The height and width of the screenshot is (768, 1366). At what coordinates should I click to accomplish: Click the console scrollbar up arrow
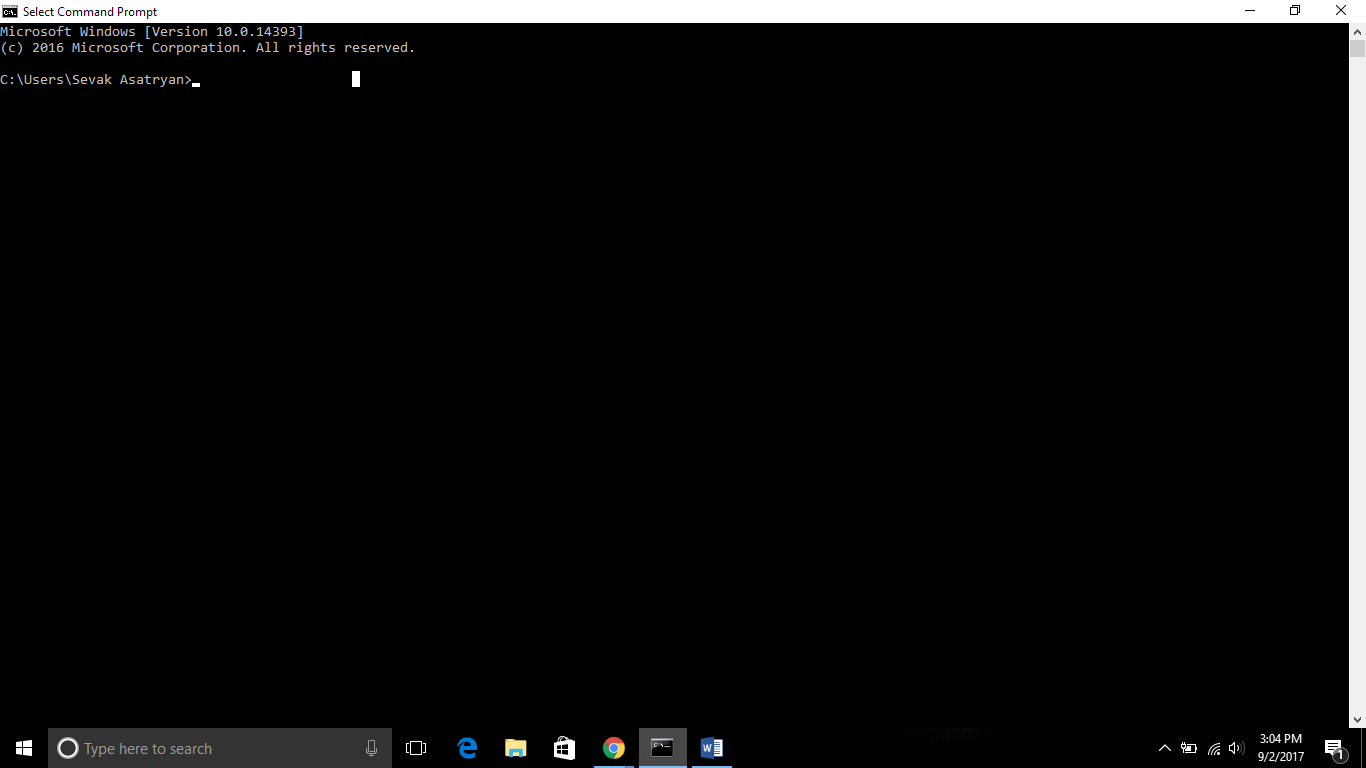click(1357, 31)
